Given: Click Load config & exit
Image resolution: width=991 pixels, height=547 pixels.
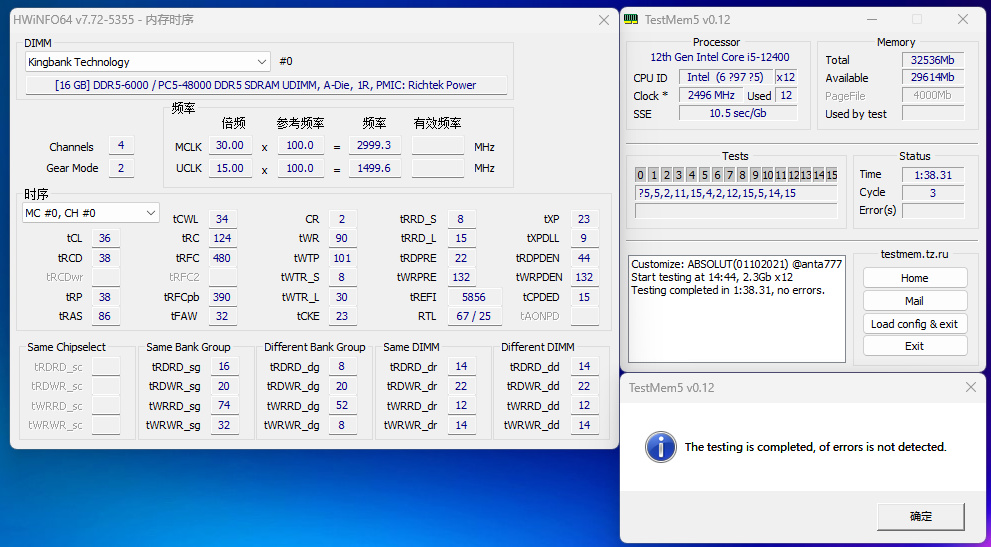Looking at the screenshot, I should coord(914,324).
